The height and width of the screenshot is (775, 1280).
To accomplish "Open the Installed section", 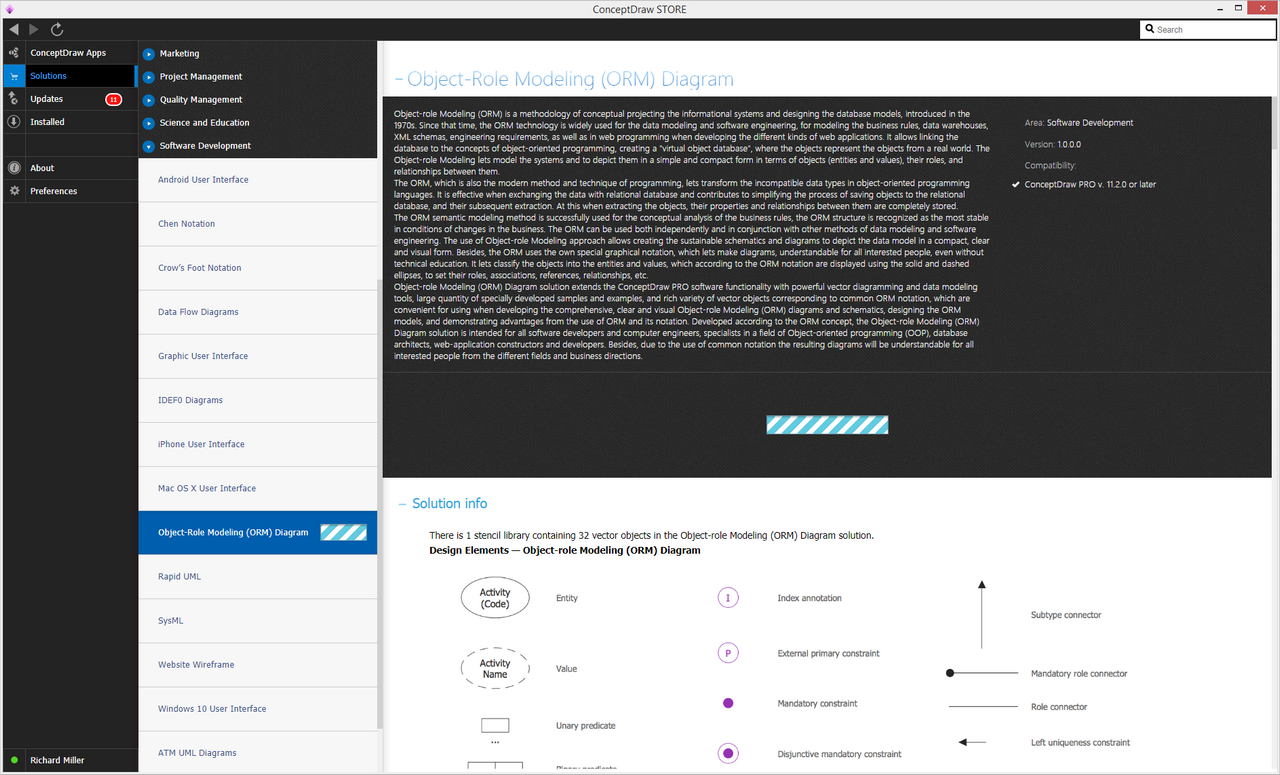I will coord(47,122).
